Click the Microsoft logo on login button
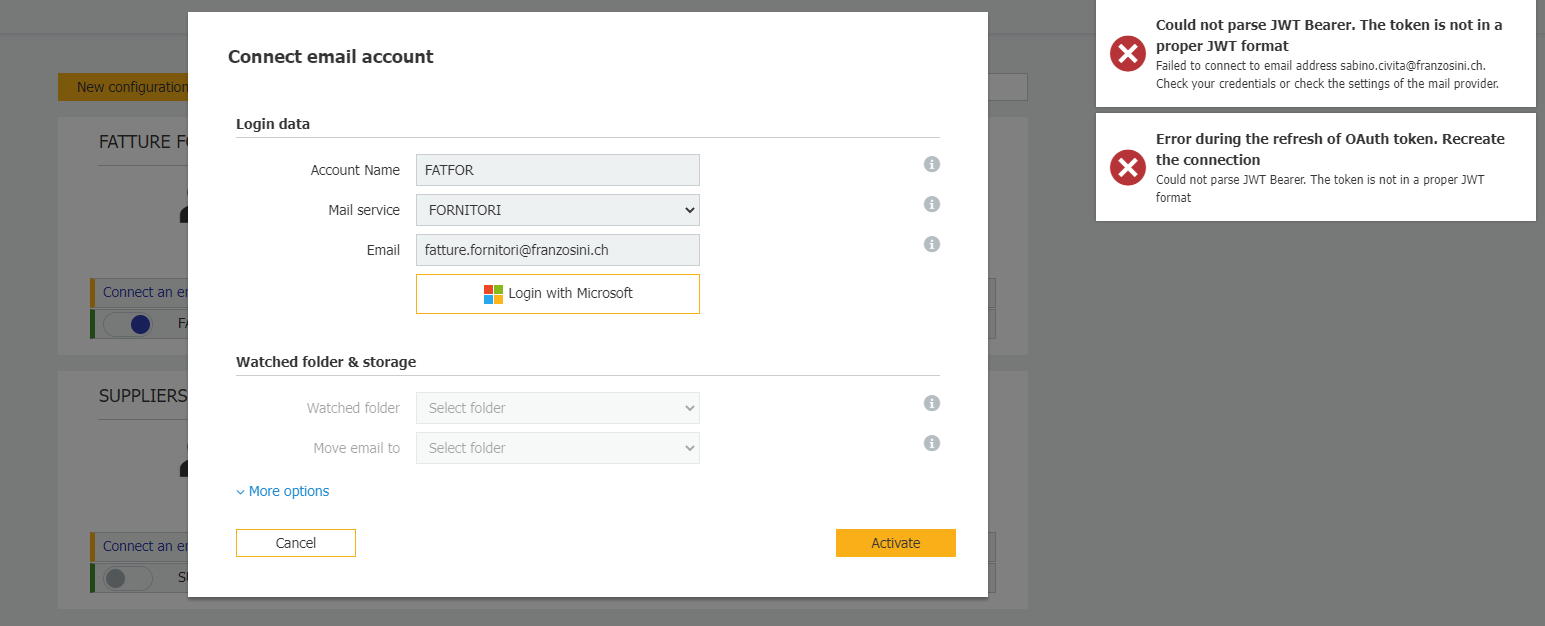The image size is (1545, 626). [493, 294]
